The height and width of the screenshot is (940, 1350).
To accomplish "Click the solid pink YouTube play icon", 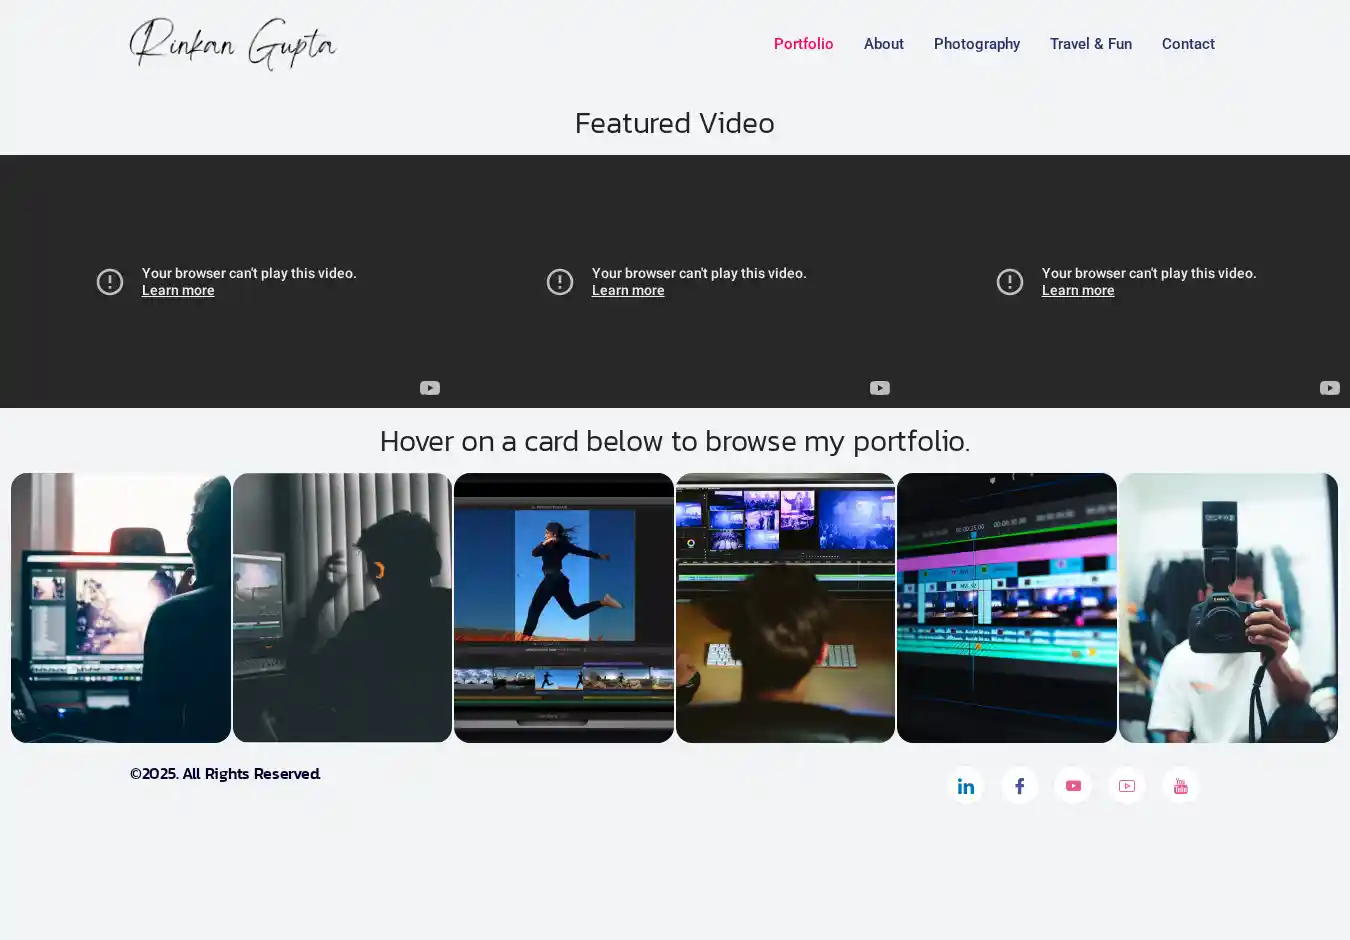I will click(x=1073, y=786).
